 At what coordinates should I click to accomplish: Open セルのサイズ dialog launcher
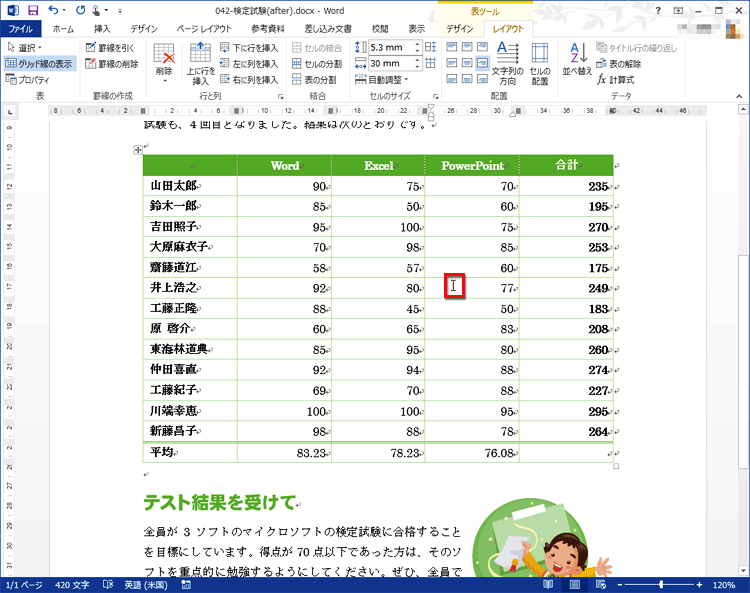pyautogui.click(x=435, y=96)
